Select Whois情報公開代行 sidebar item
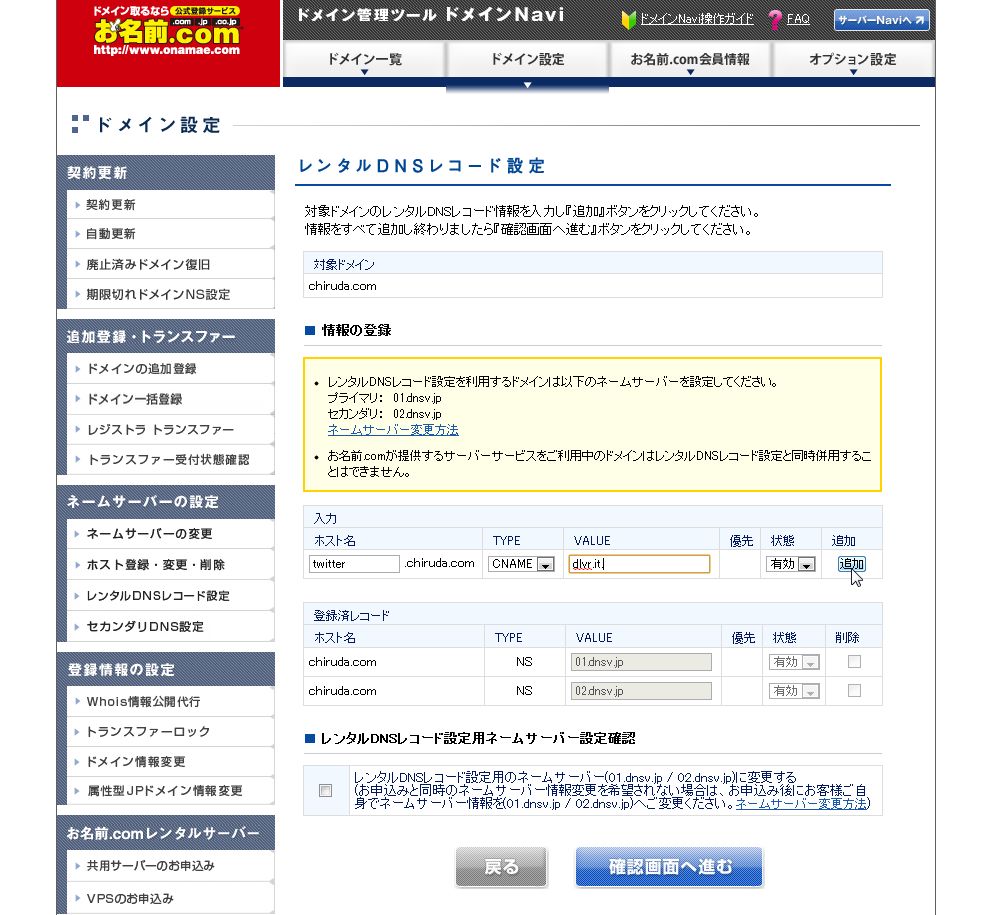 (170, 702)
